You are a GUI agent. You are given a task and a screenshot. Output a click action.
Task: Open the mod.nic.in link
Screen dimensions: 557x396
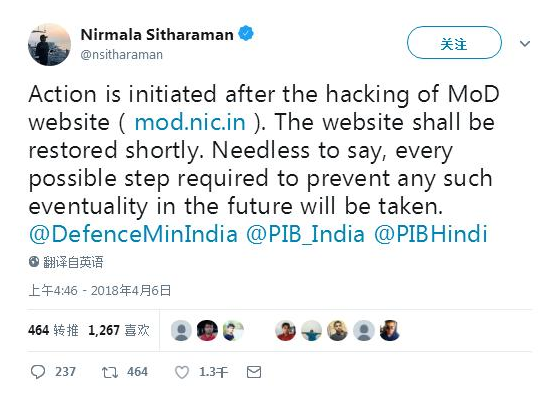click(x=190, y=122)
